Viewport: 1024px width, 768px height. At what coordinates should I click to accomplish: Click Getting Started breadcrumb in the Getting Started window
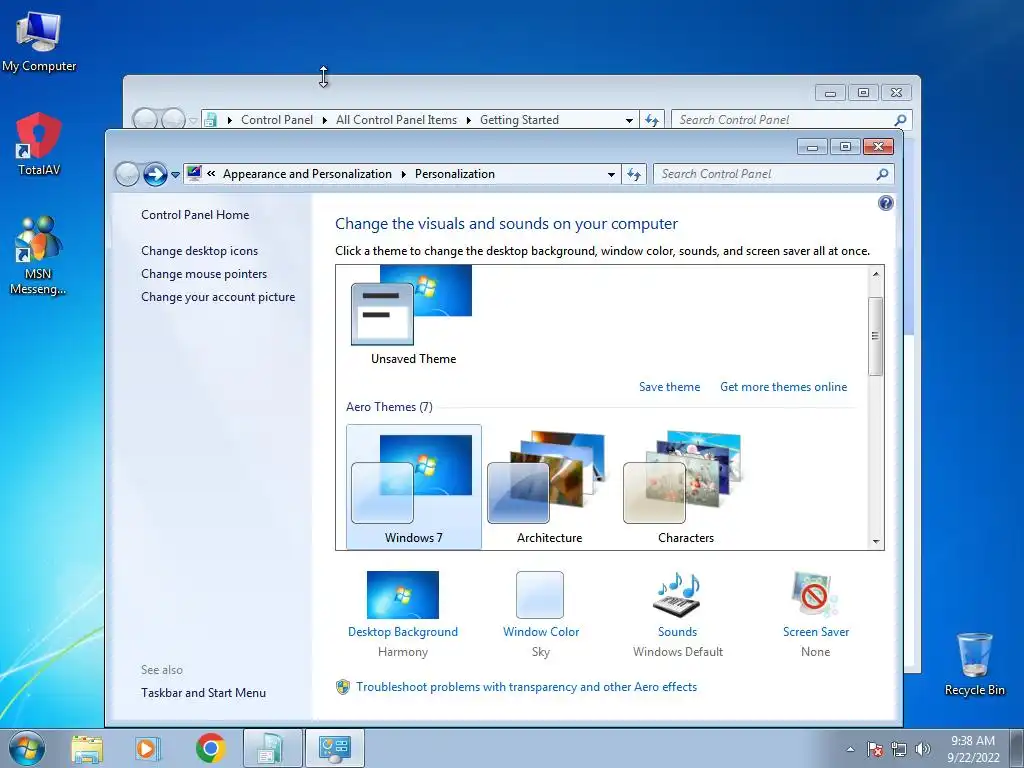click(x=519, y=120)
